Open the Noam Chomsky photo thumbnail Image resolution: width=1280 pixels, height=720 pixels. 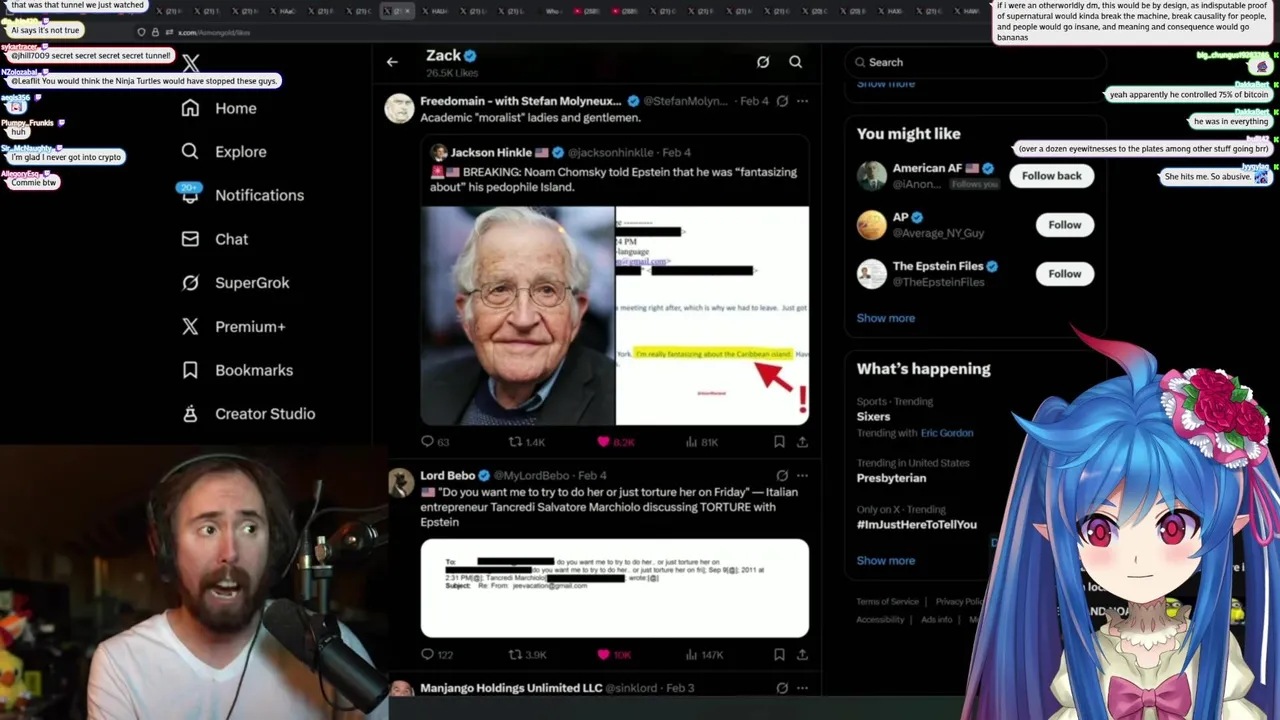click(x=517, y=316)
